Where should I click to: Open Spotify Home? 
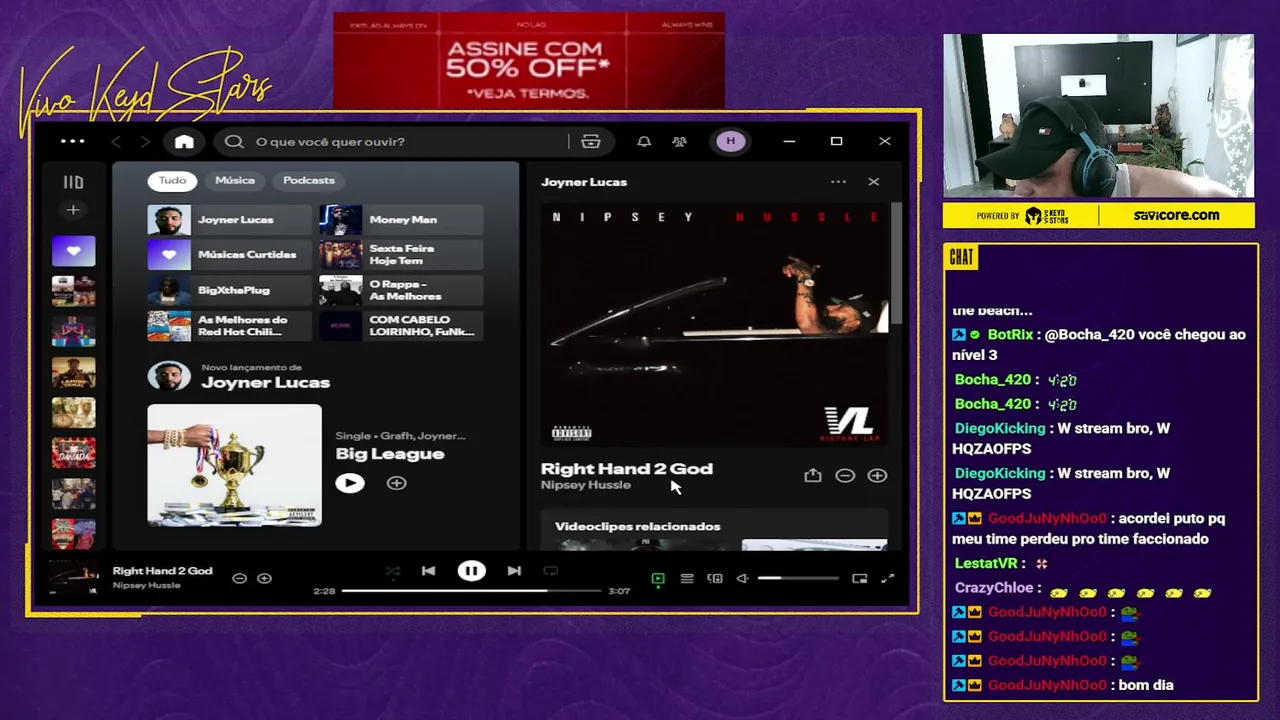[184, 142]
